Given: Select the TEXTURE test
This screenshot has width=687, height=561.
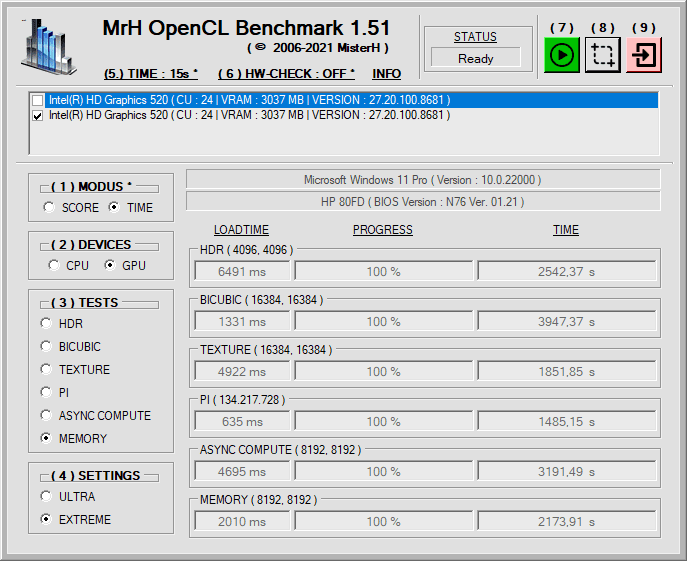Looking at the screenshot, I should coord(75,369).
